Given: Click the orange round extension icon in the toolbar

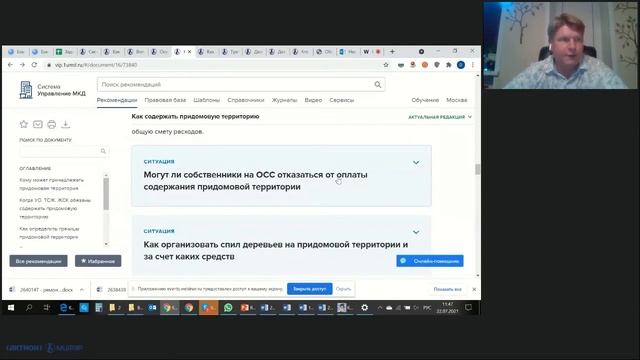Looking at the screenshot, I should point(425,65).
